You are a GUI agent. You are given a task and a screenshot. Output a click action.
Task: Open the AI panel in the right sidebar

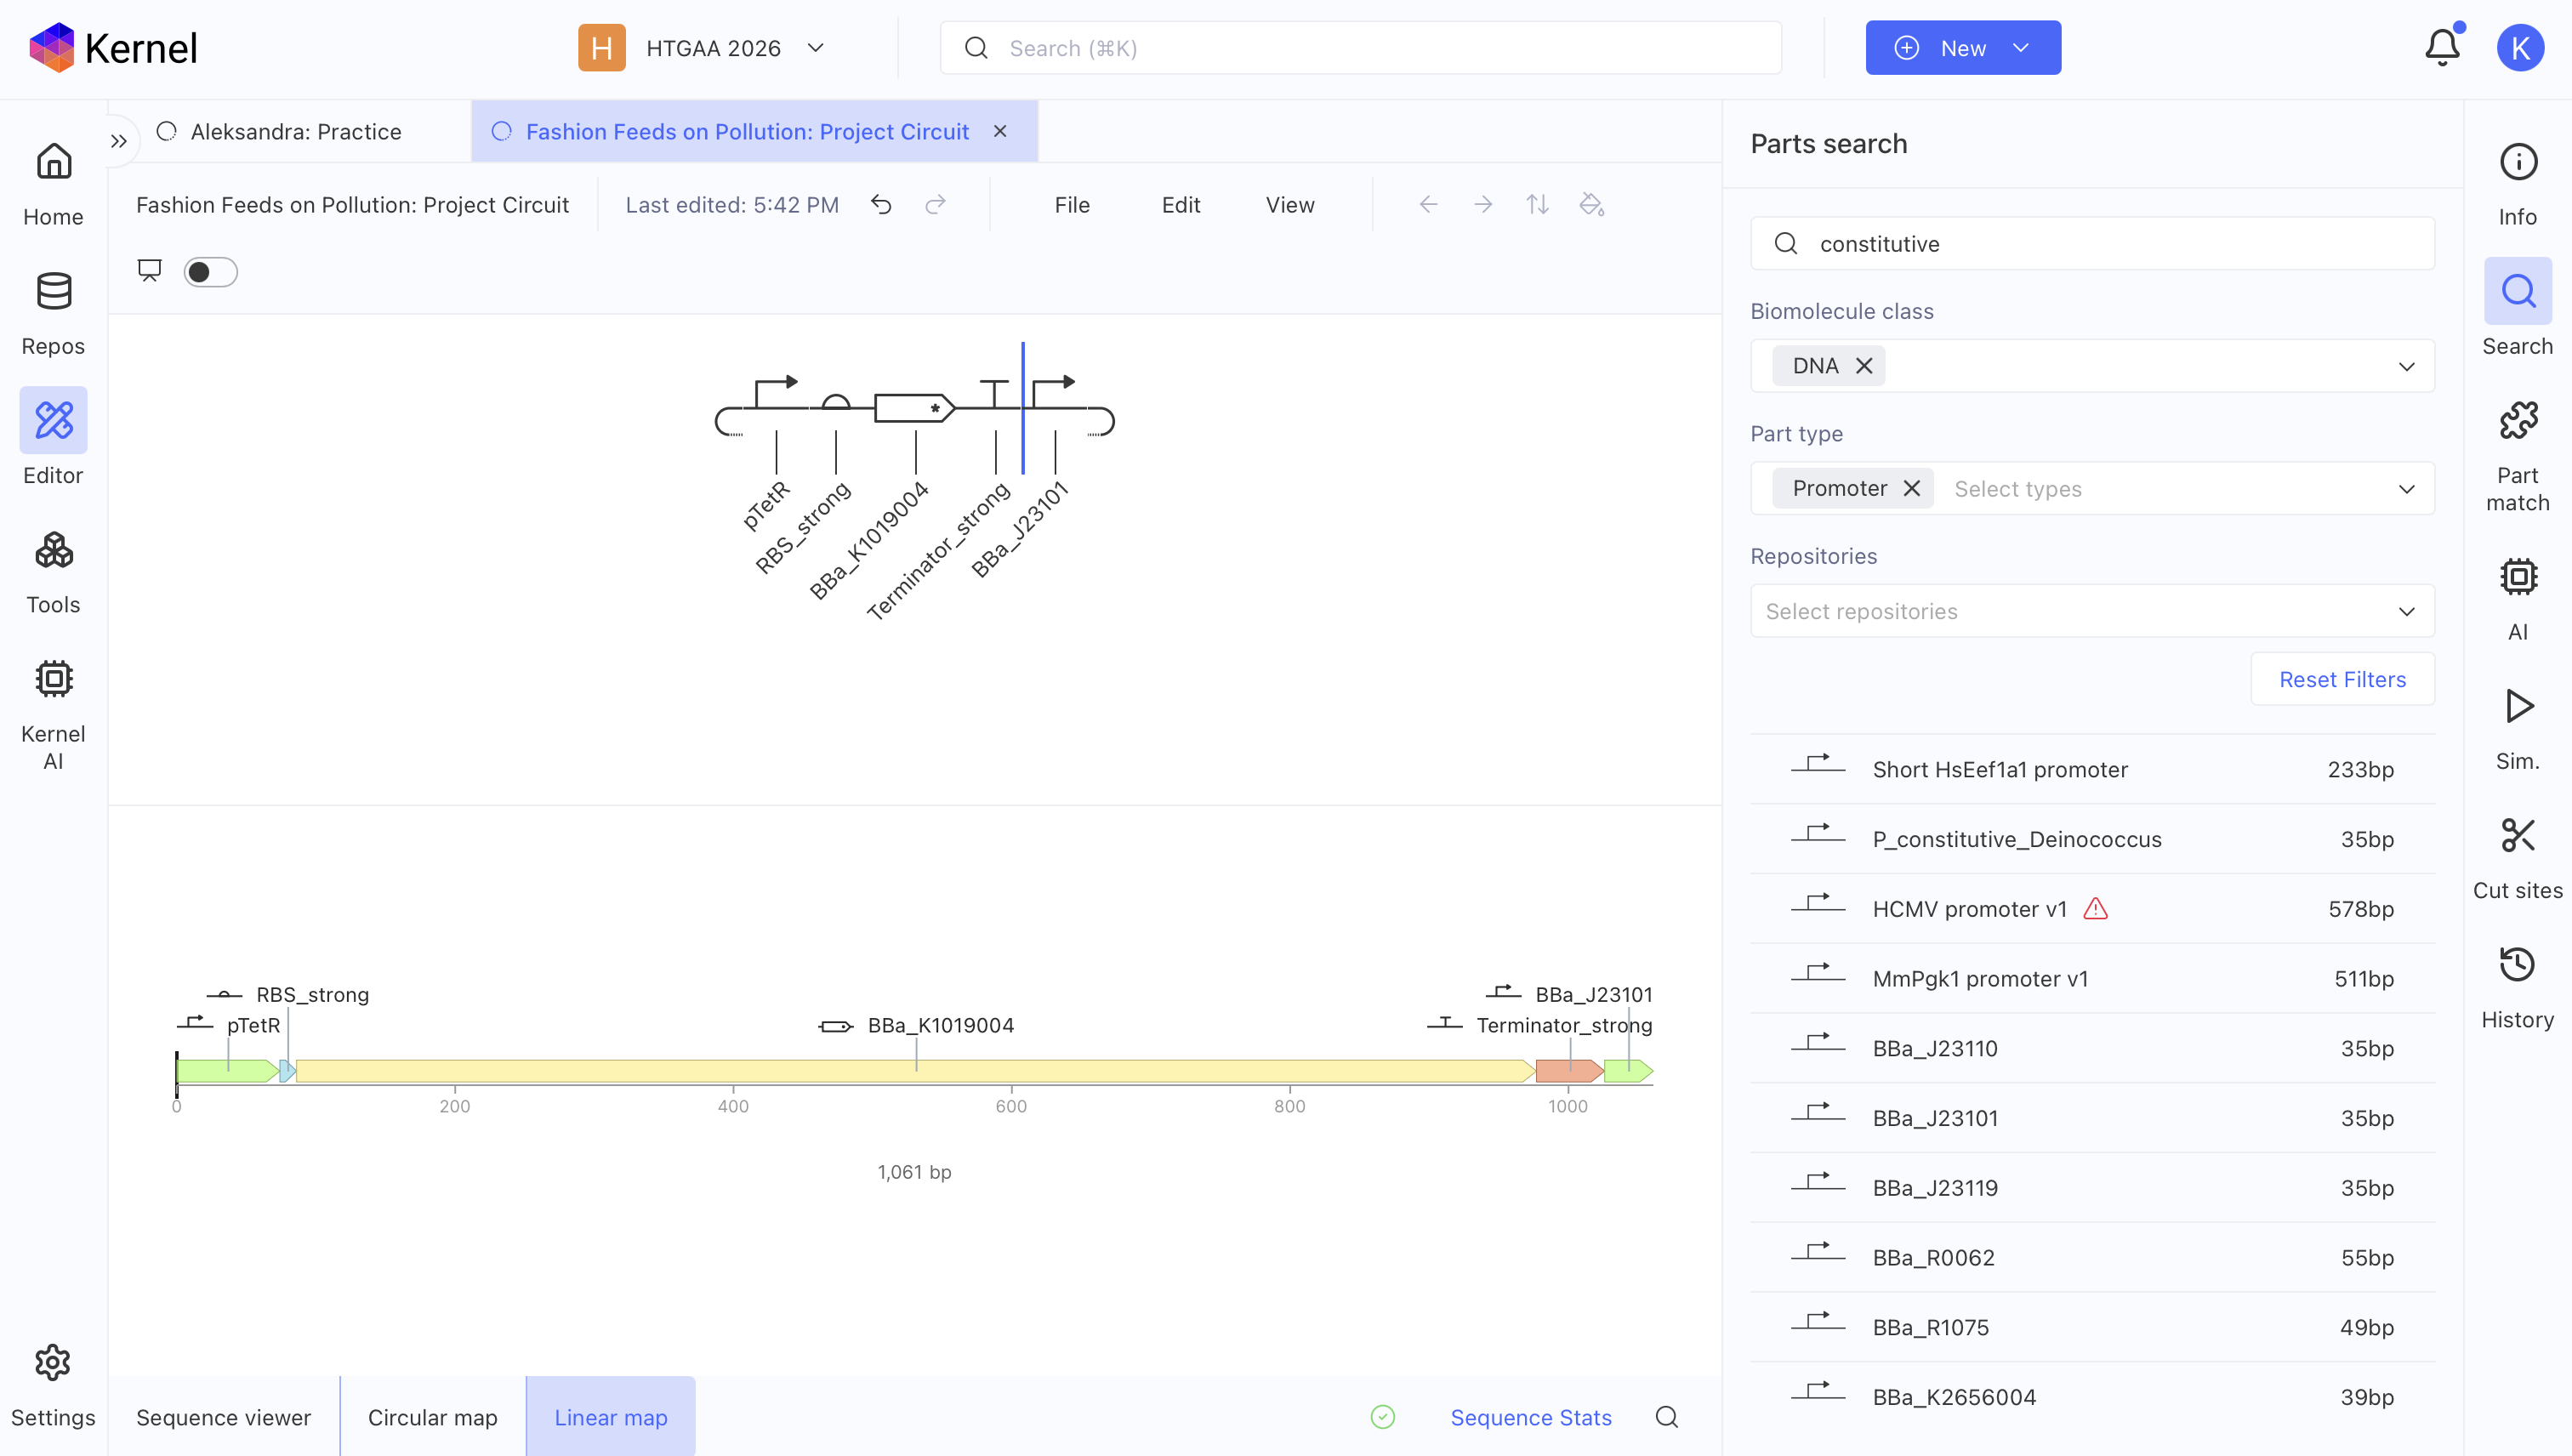pos(2517,601)
